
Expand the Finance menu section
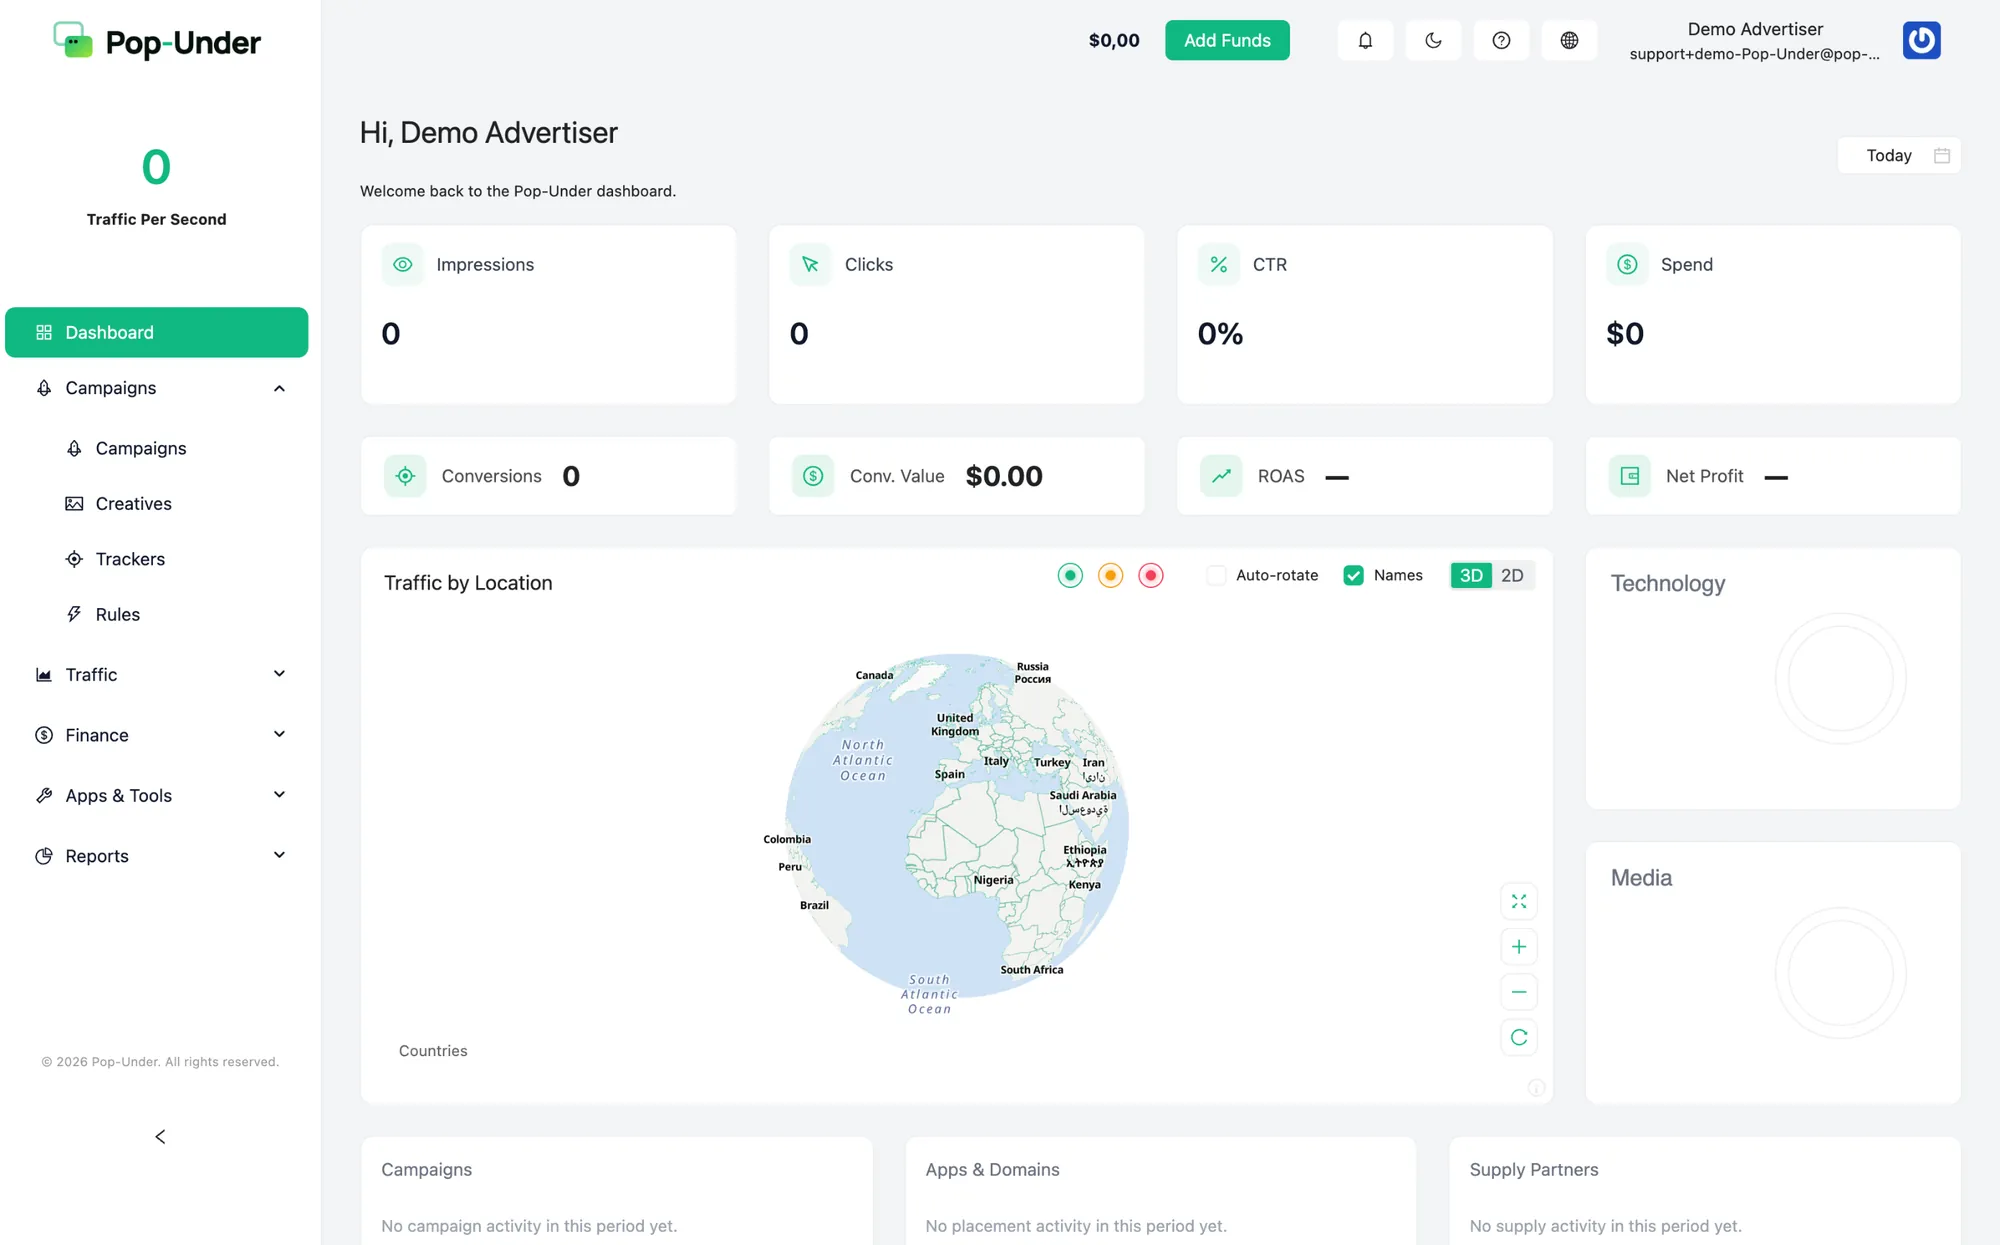click(x=157, y=735)
